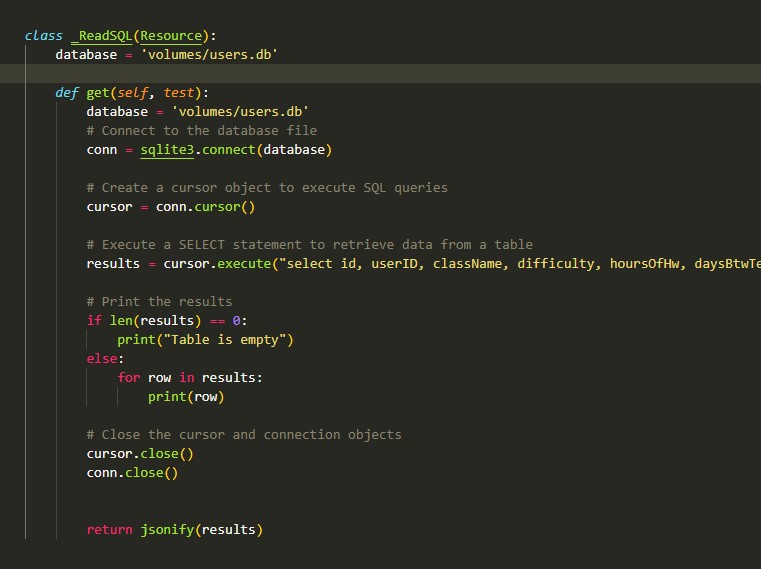The height and width of the screenshot is (569, 761).
Task: Click the 'cursor()' call after conn
Action: [224, 207]
